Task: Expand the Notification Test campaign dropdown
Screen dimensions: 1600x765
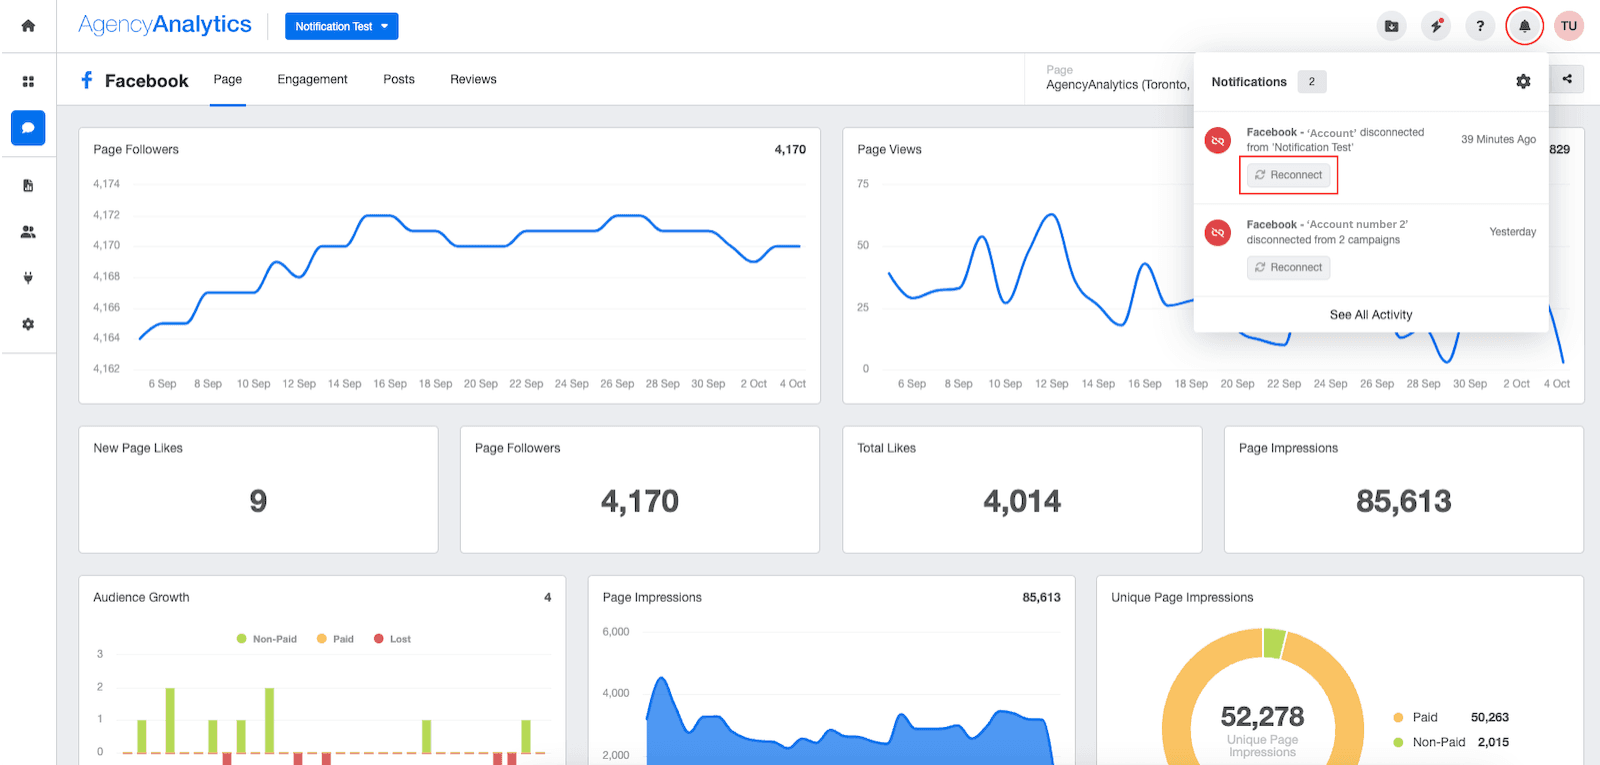Action: (341, 26)
